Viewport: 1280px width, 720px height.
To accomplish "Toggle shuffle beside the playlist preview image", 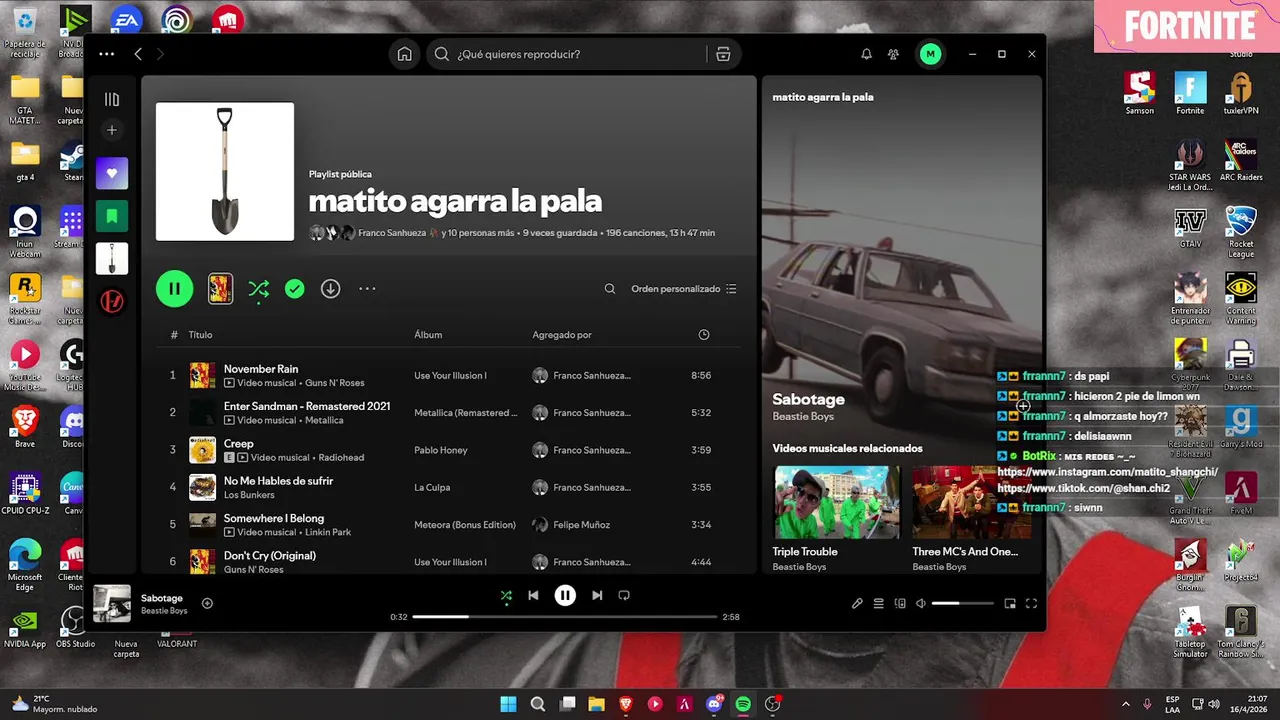I will [x=259, y=289].
